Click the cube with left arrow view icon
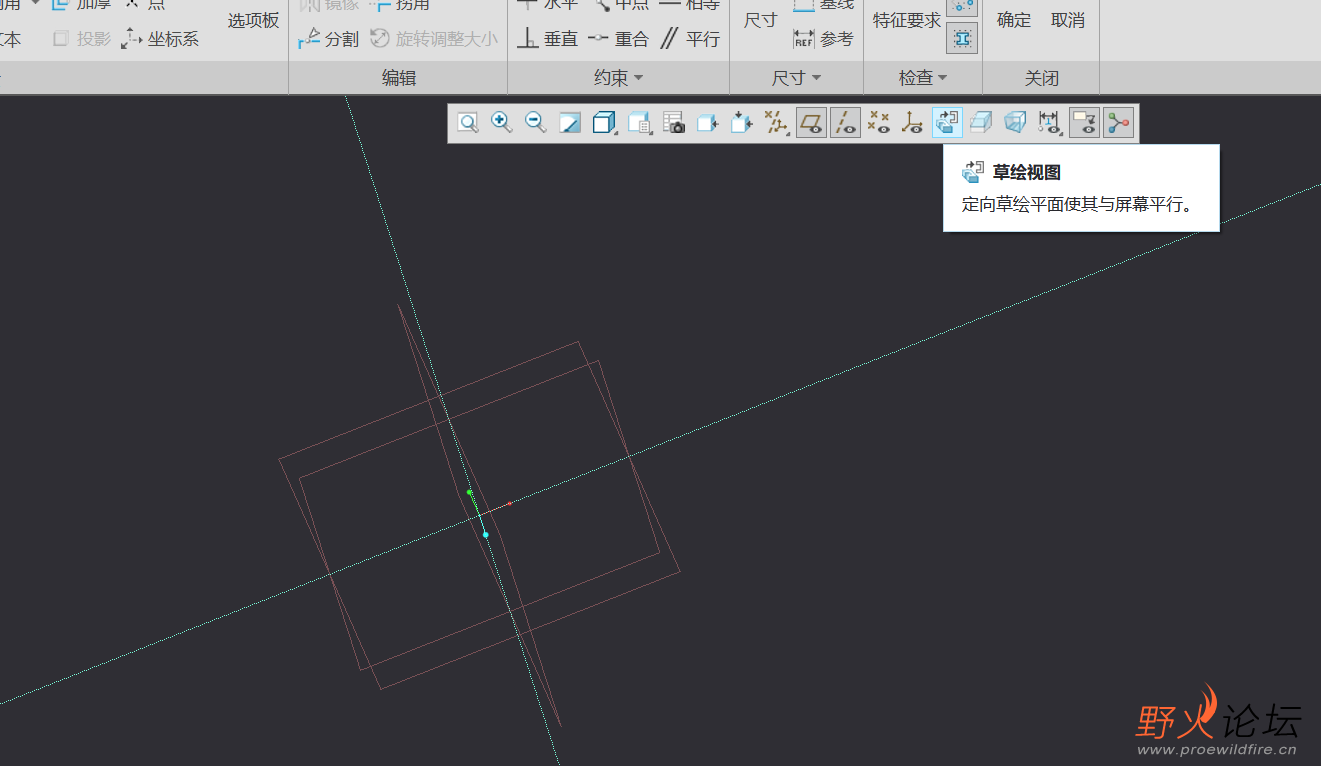 tap(708, 123)
